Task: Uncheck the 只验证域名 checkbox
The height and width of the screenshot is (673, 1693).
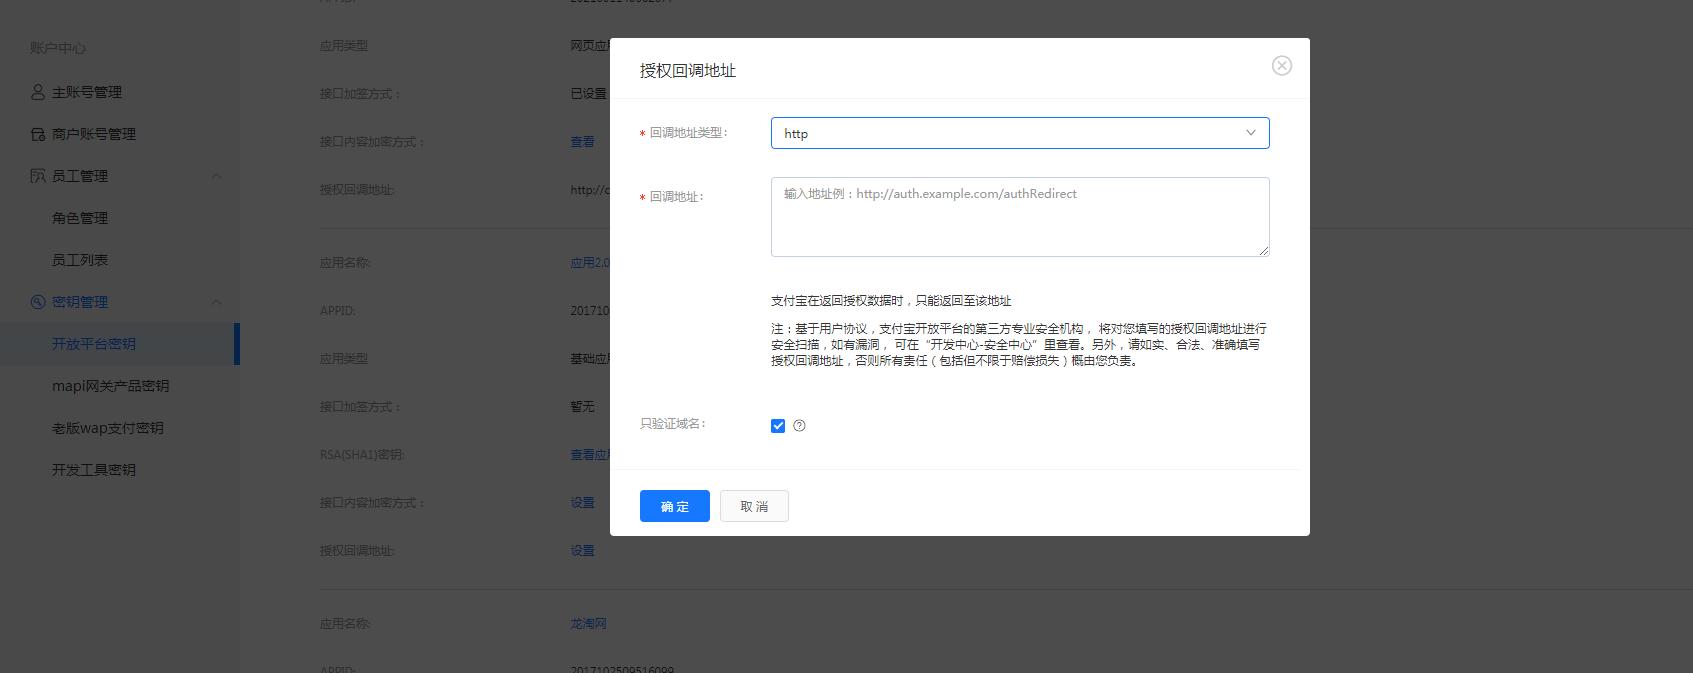Action: [x=778, y=426]
